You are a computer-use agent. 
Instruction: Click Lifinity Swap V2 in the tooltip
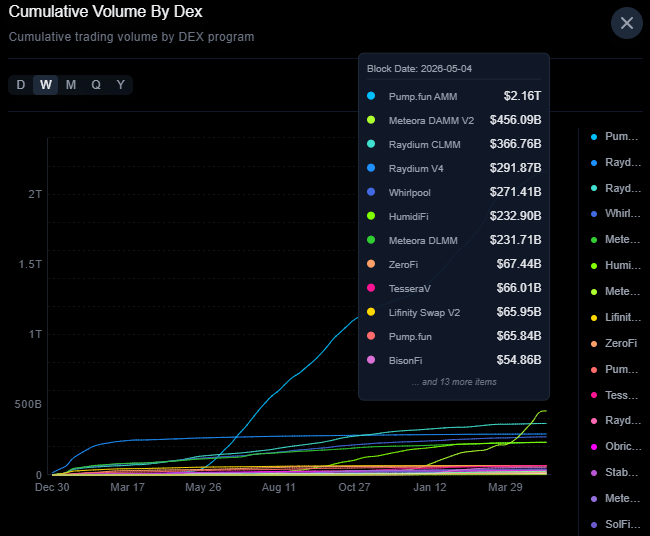(424, 313)
